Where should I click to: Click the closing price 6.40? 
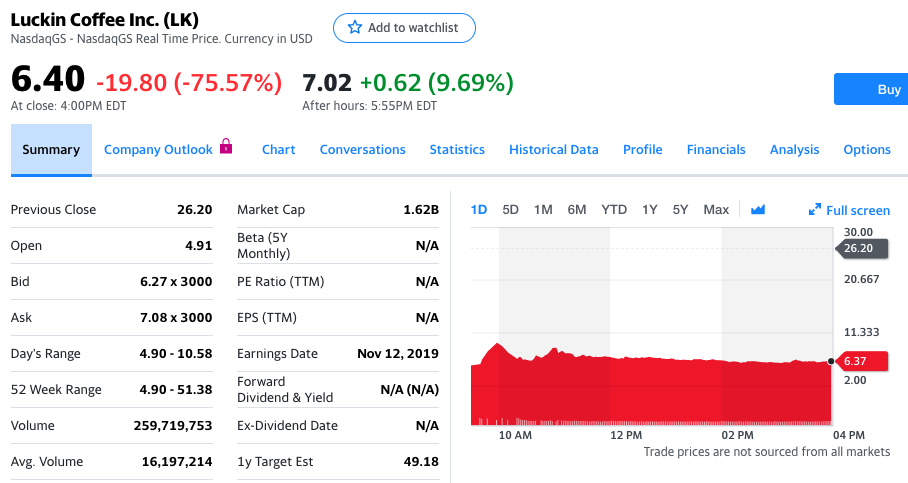point(48,79)
